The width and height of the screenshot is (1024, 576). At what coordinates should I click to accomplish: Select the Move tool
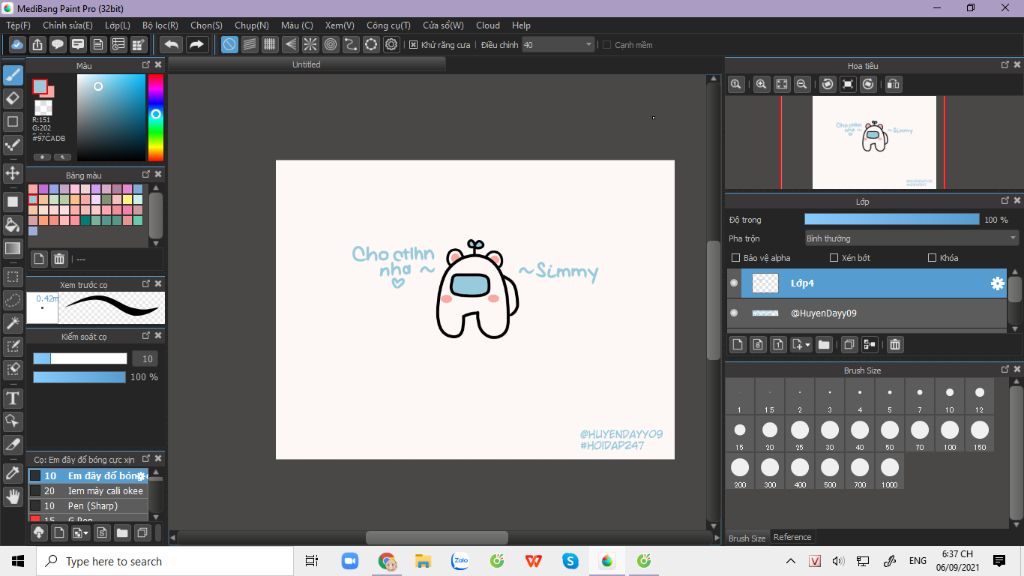(x=12, y=173)
